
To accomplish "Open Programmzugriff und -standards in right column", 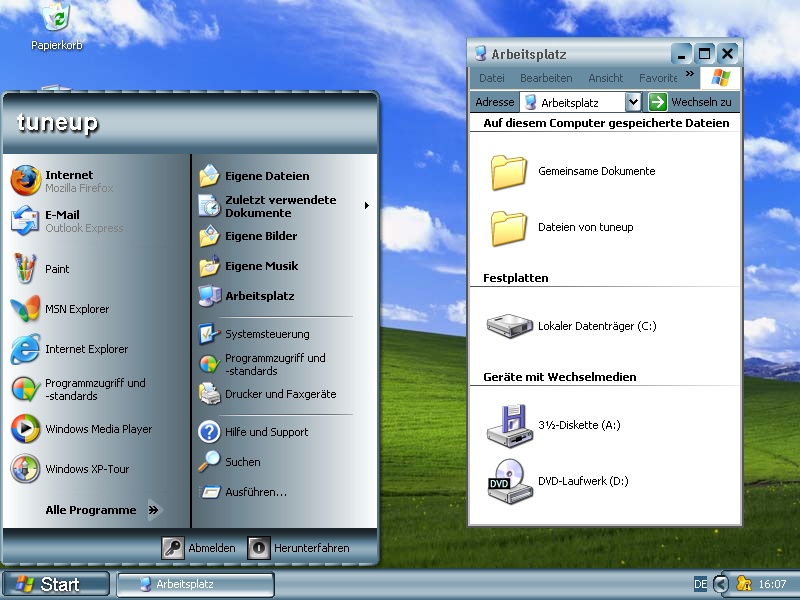I will 262,364.
